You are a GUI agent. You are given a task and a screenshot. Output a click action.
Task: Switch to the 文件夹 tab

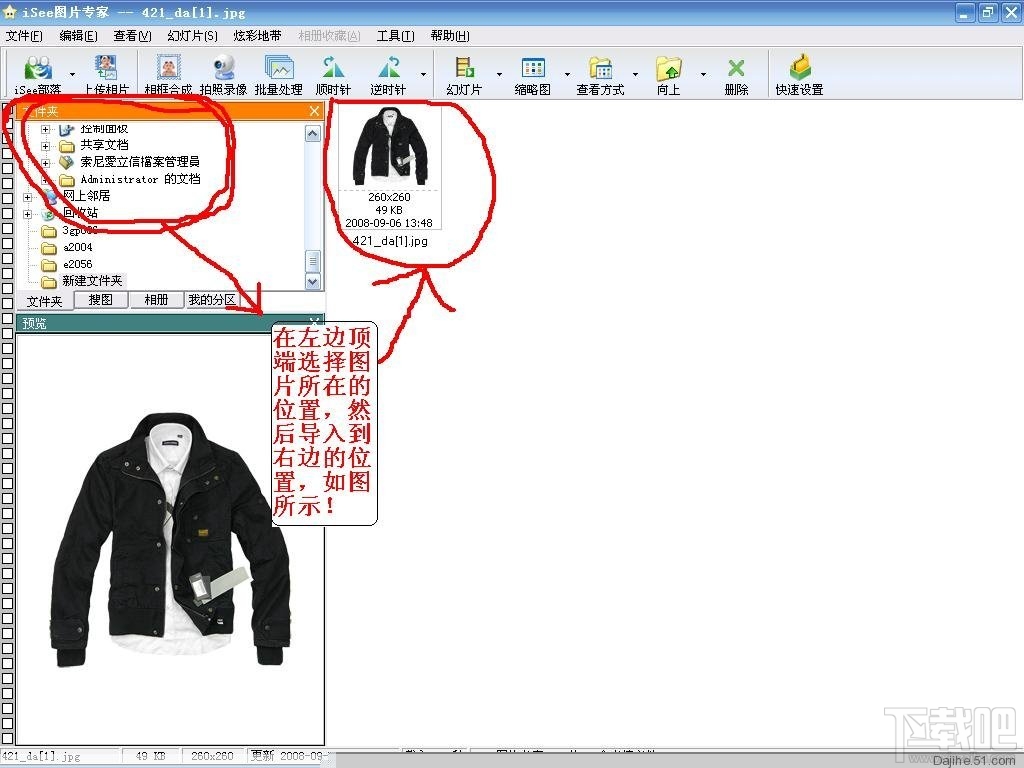click(x=44, y=301)
